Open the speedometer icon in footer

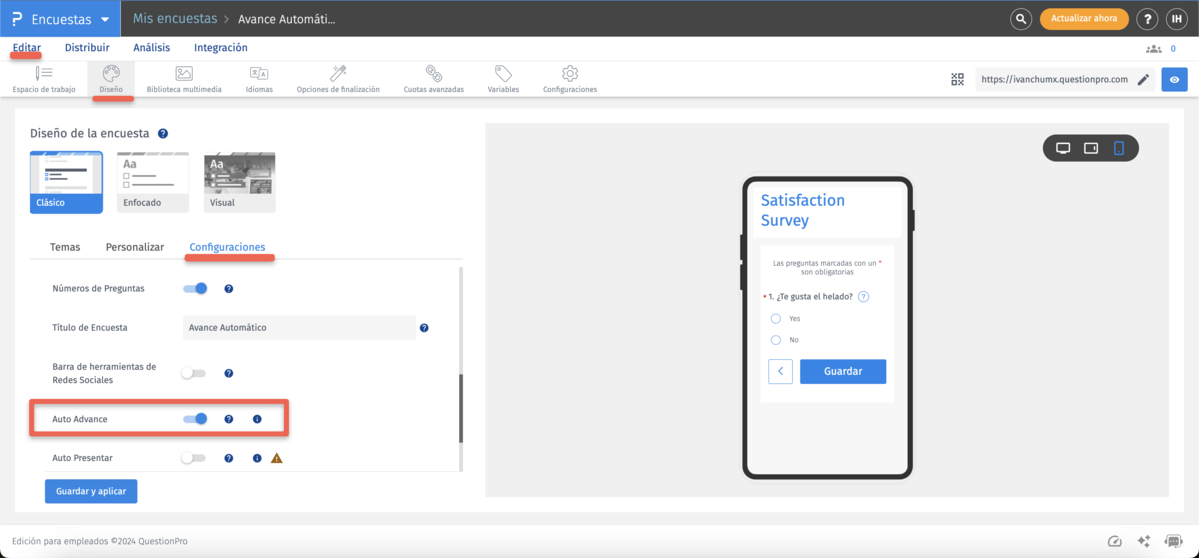[1115, 541]
